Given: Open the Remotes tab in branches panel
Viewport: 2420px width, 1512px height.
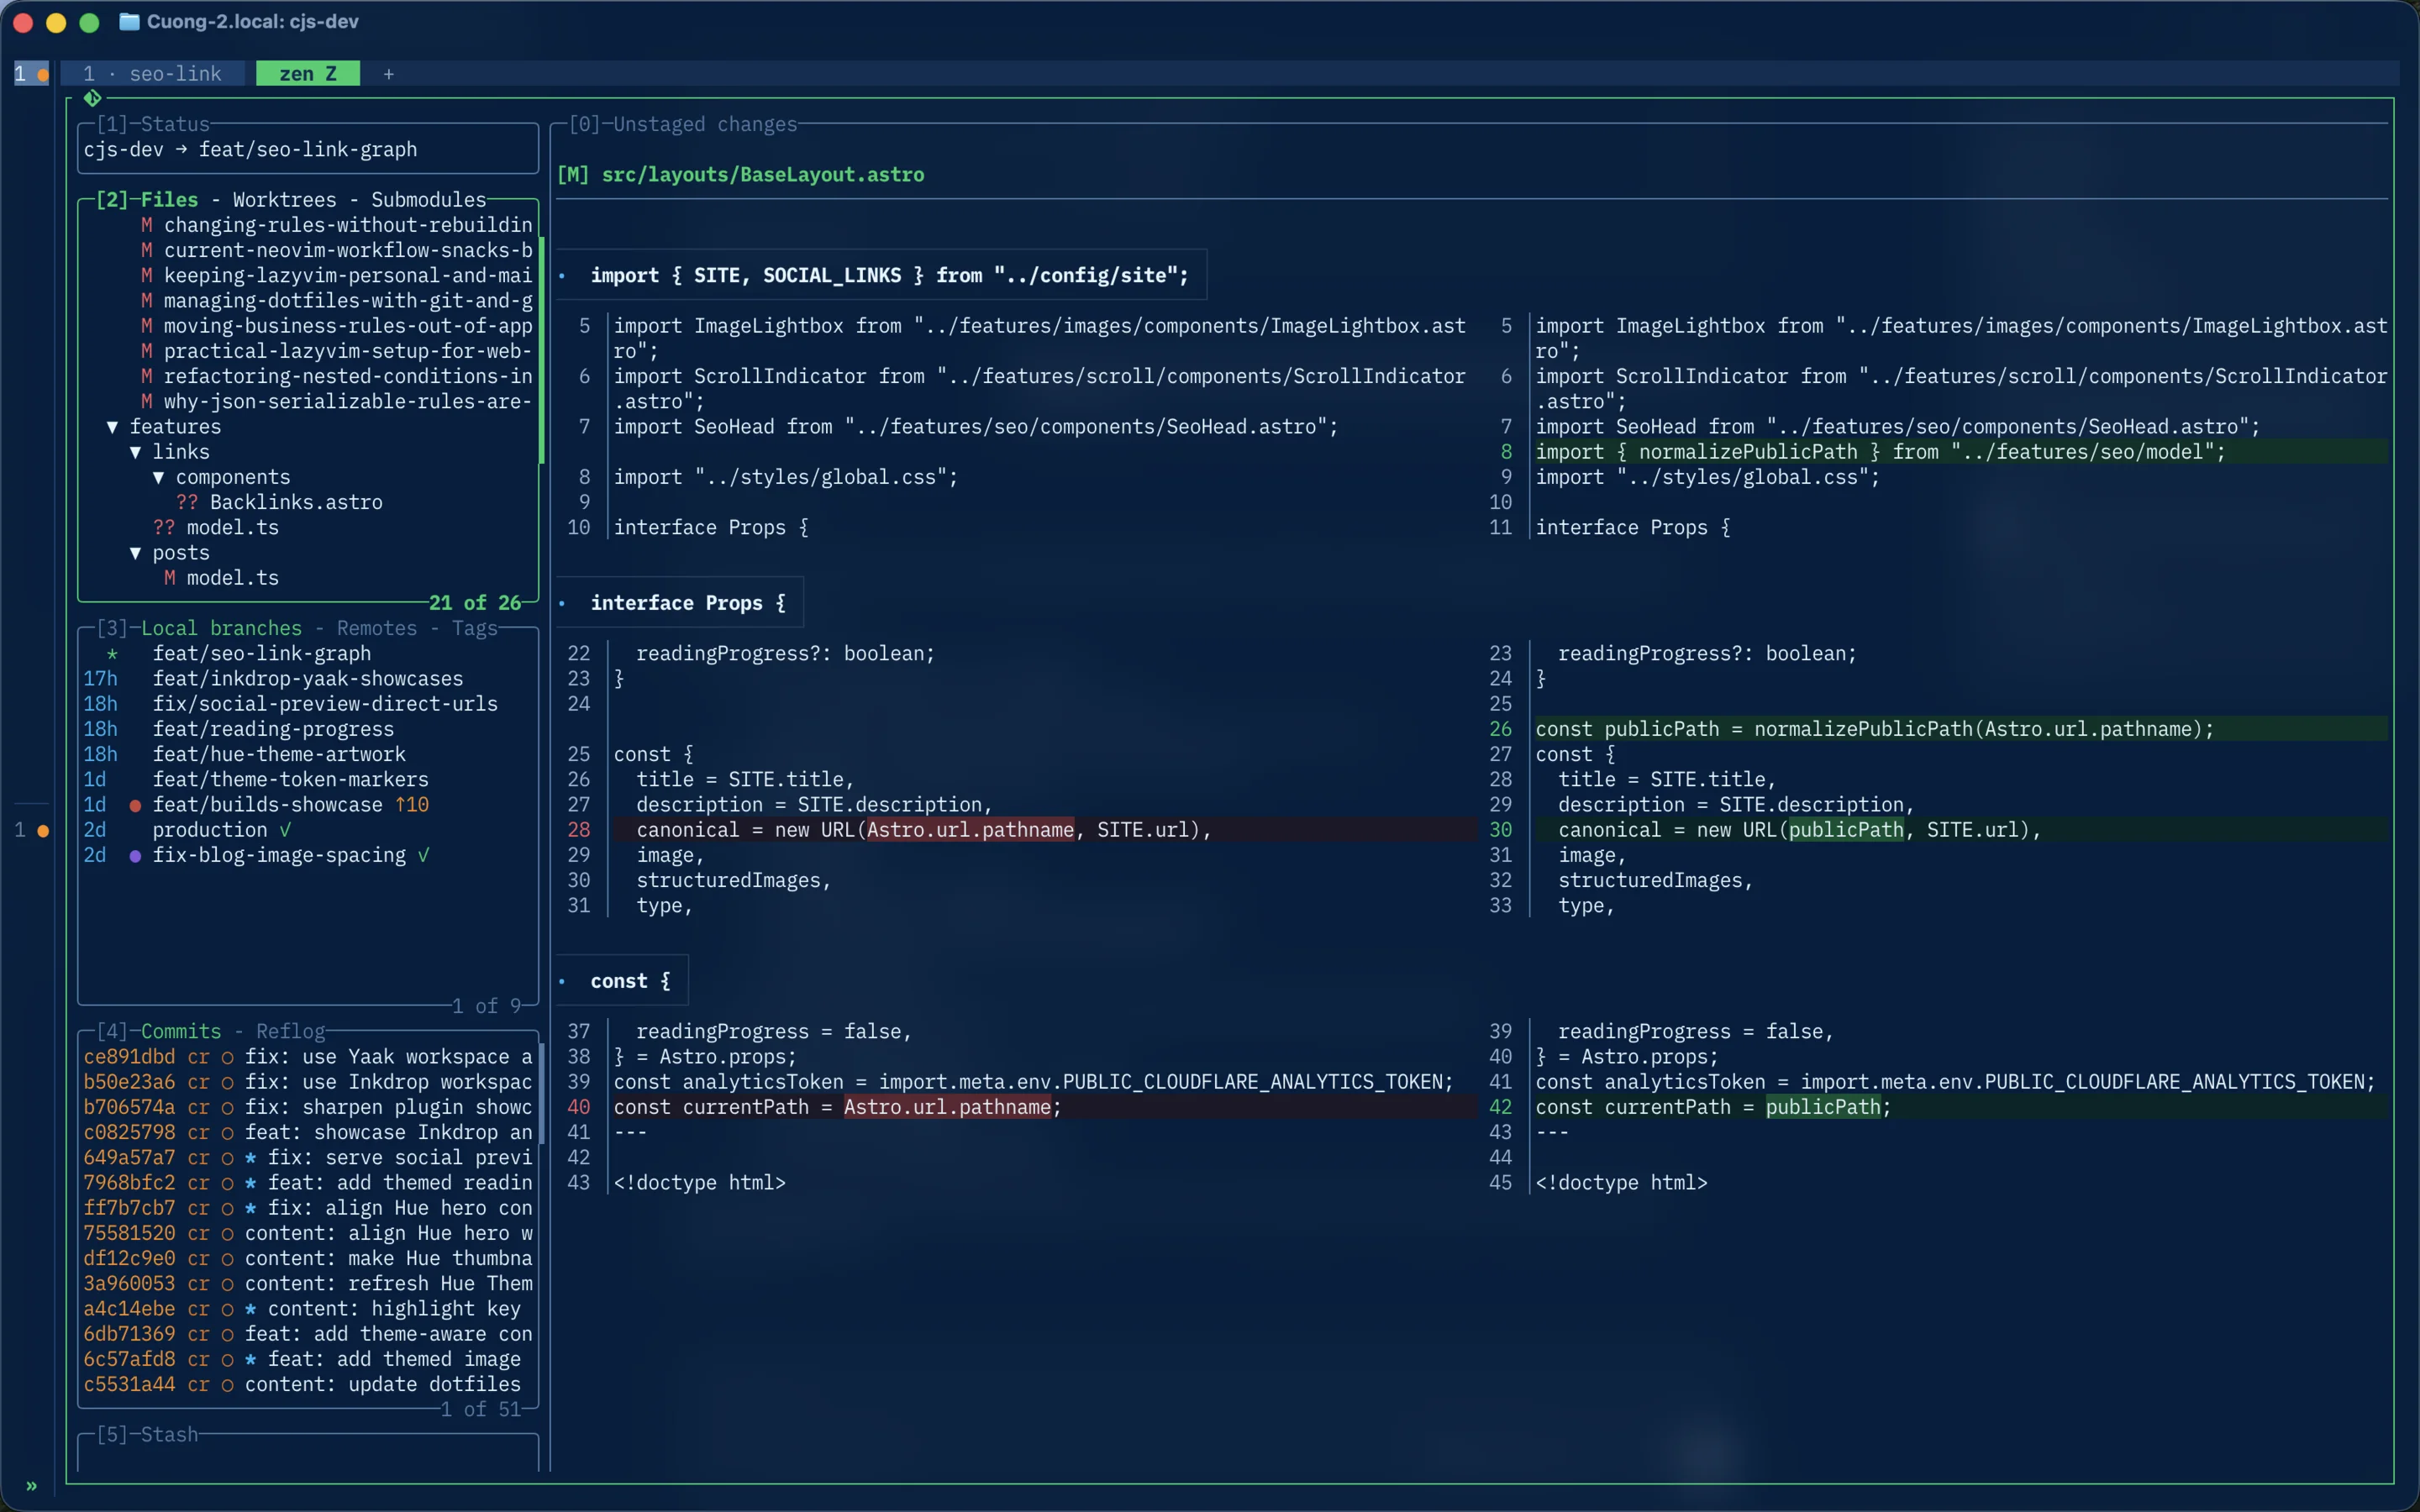Looking at the screenshot, I should coord(377,628).
